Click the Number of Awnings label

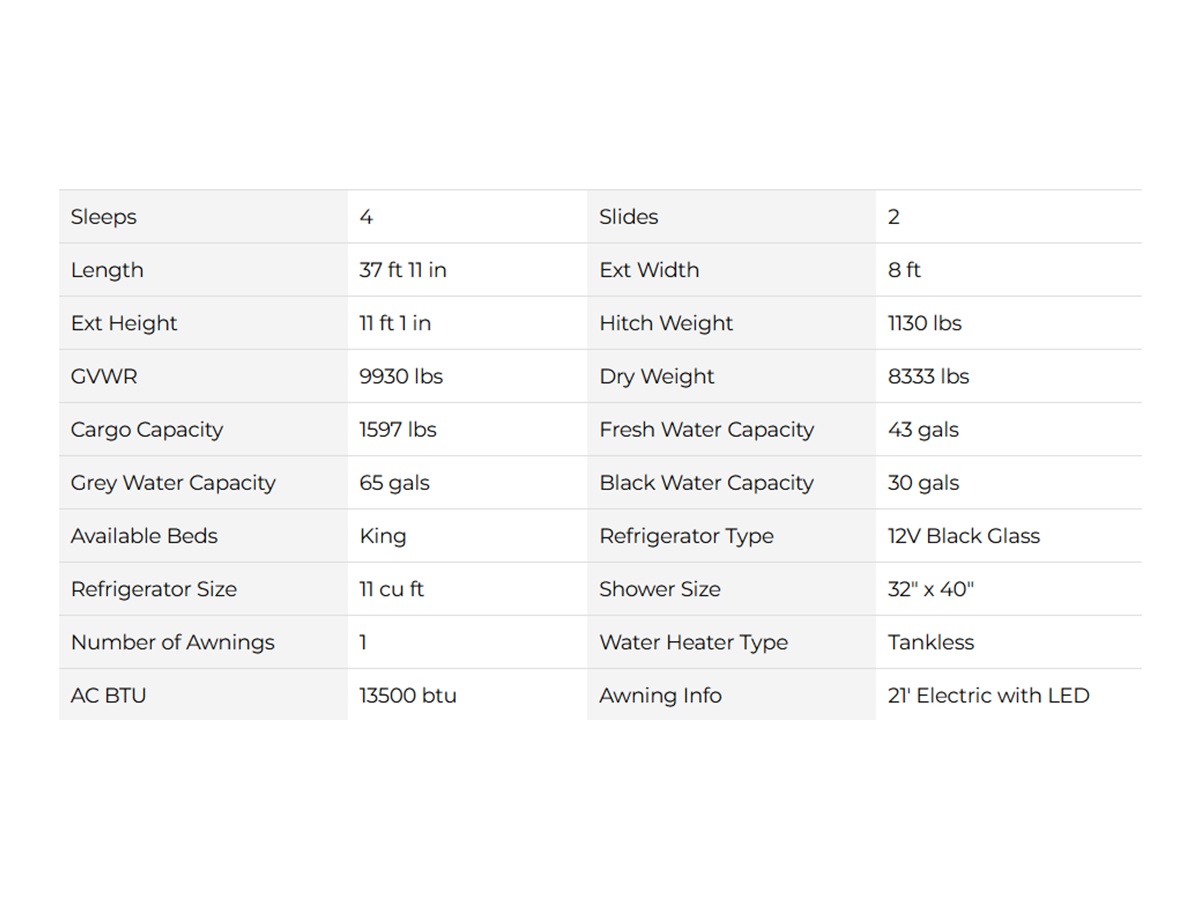tap(172, 642)
